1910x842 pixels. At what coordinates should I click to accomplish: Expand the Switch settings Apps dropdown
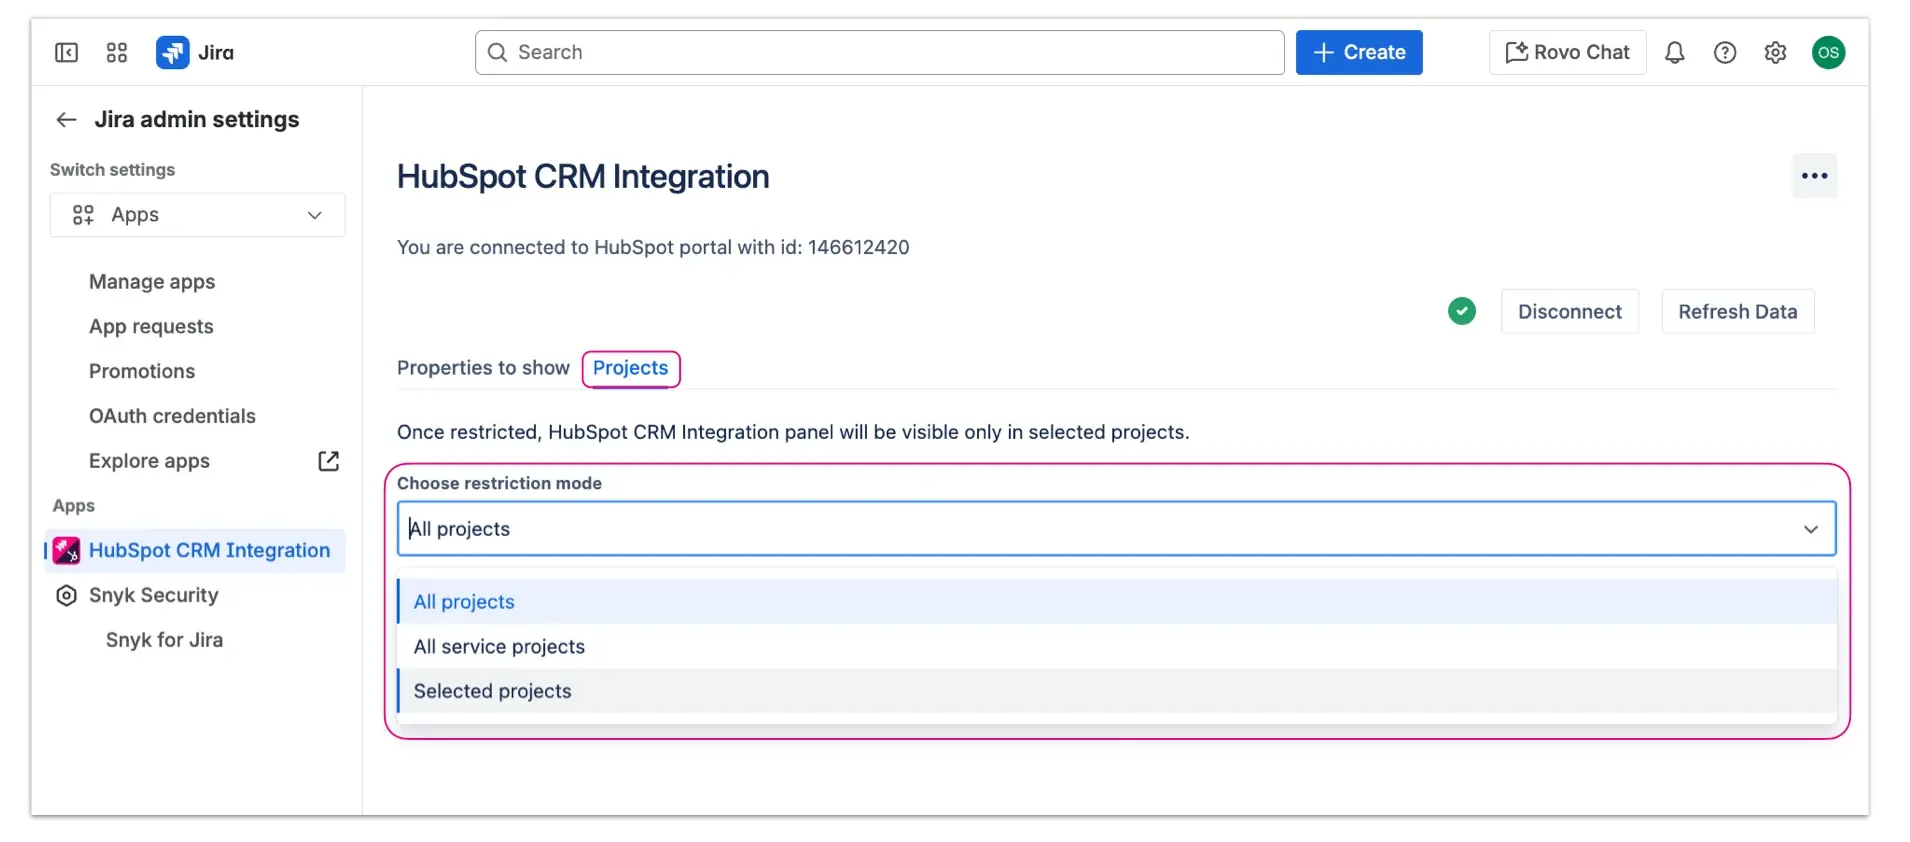(197, 215)
